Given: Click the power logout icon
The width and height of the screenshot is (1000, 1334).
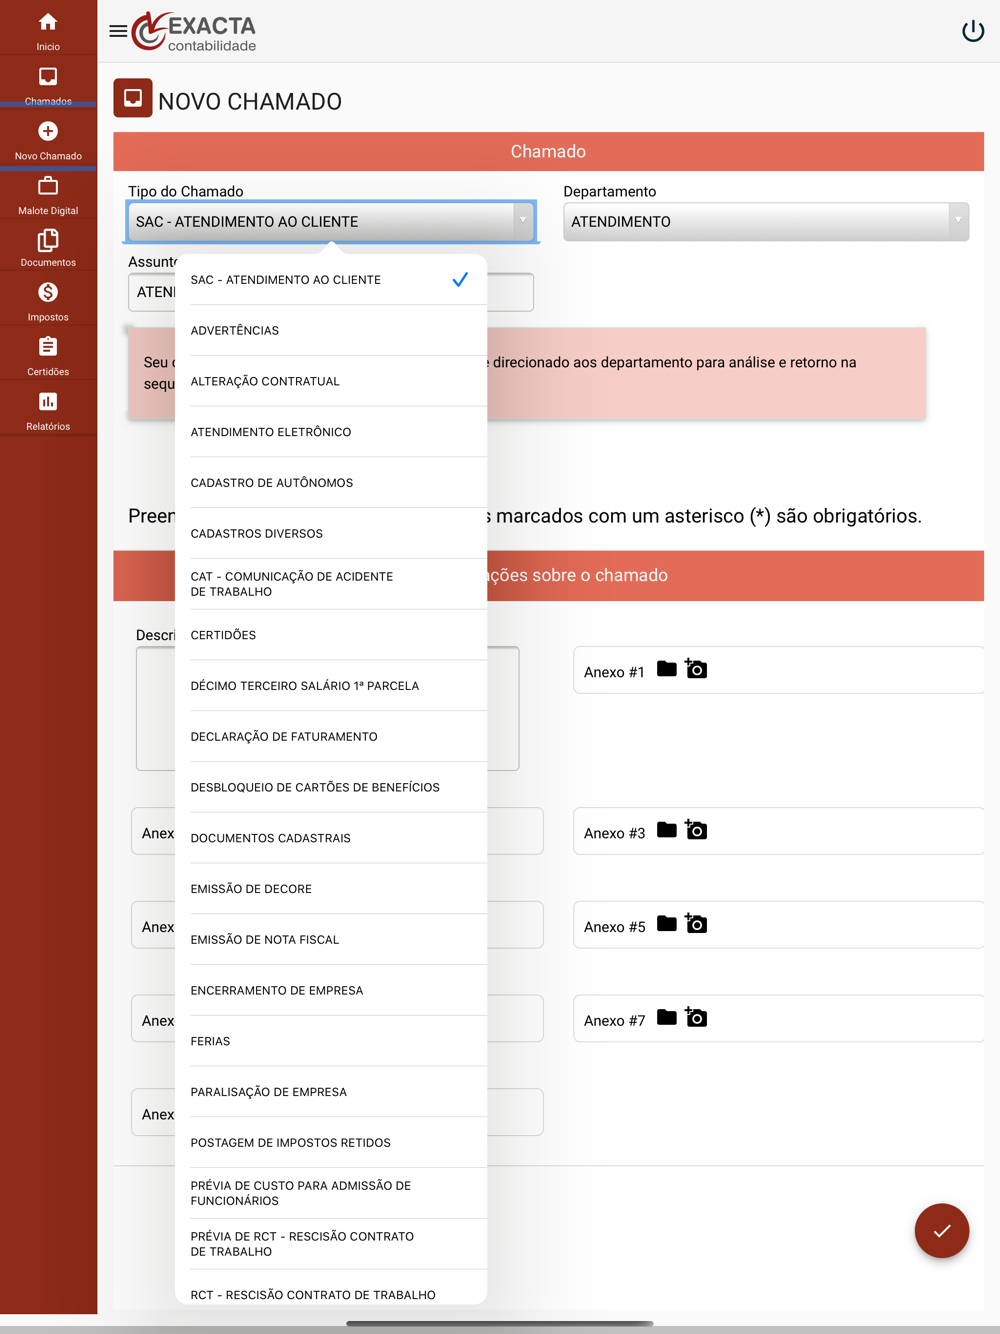Looking at the screenshot, I should [x=973, y=31].
